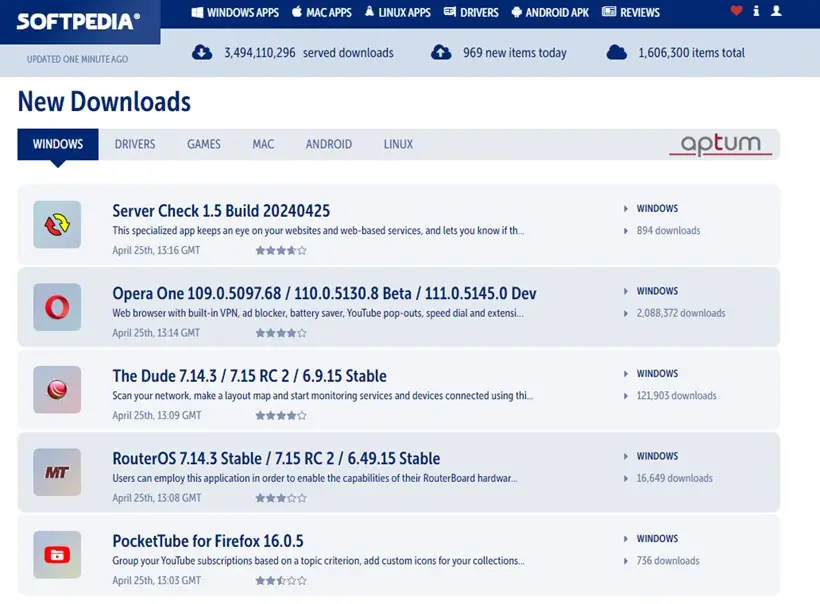820x604 pixels.
Task: Open the red heart favorites icon
Action: click(736, 10)
